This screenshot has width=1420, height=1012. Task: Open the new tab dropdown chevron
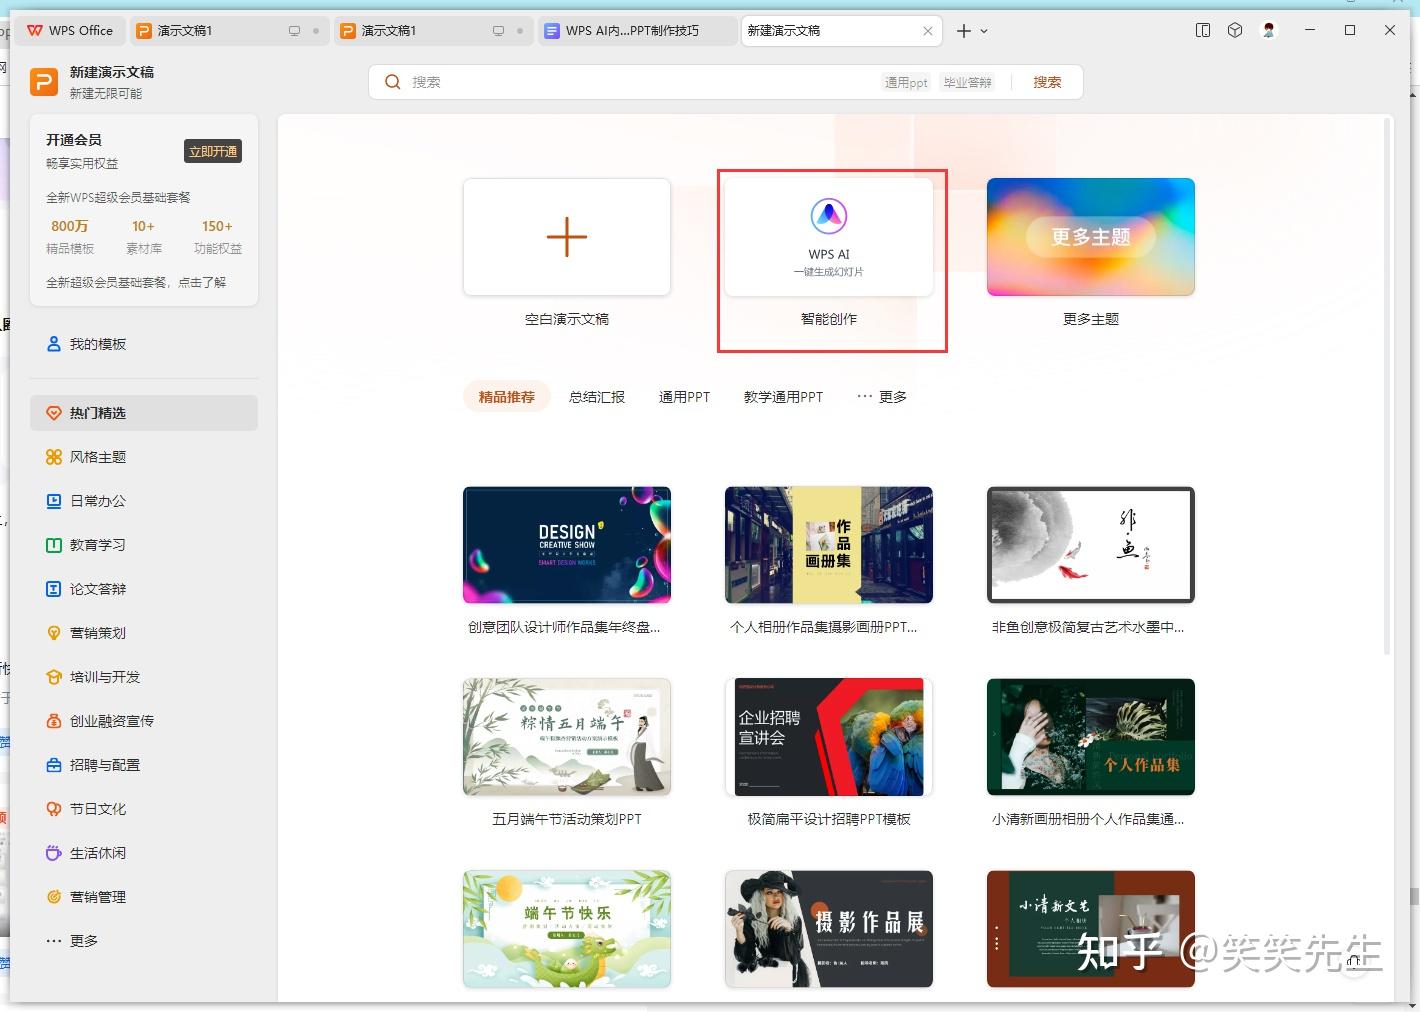point(984,31)
